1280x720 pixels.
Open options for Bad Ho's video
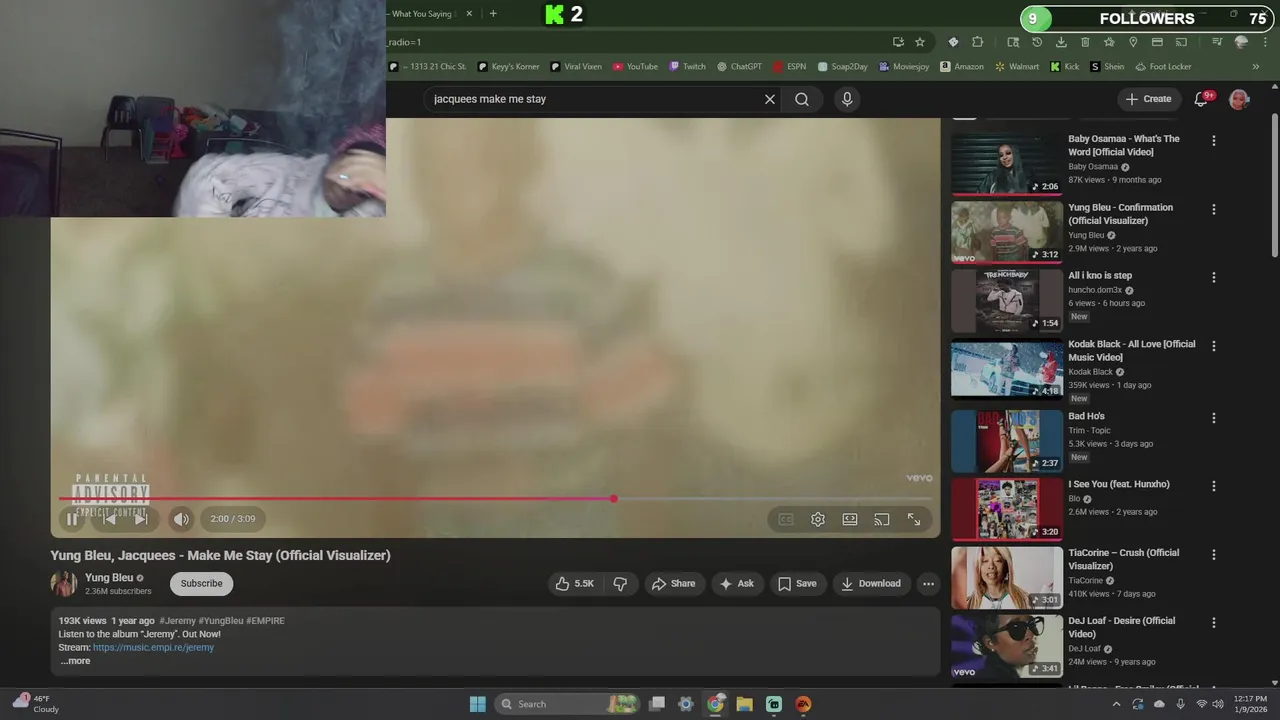point(1214,418)
